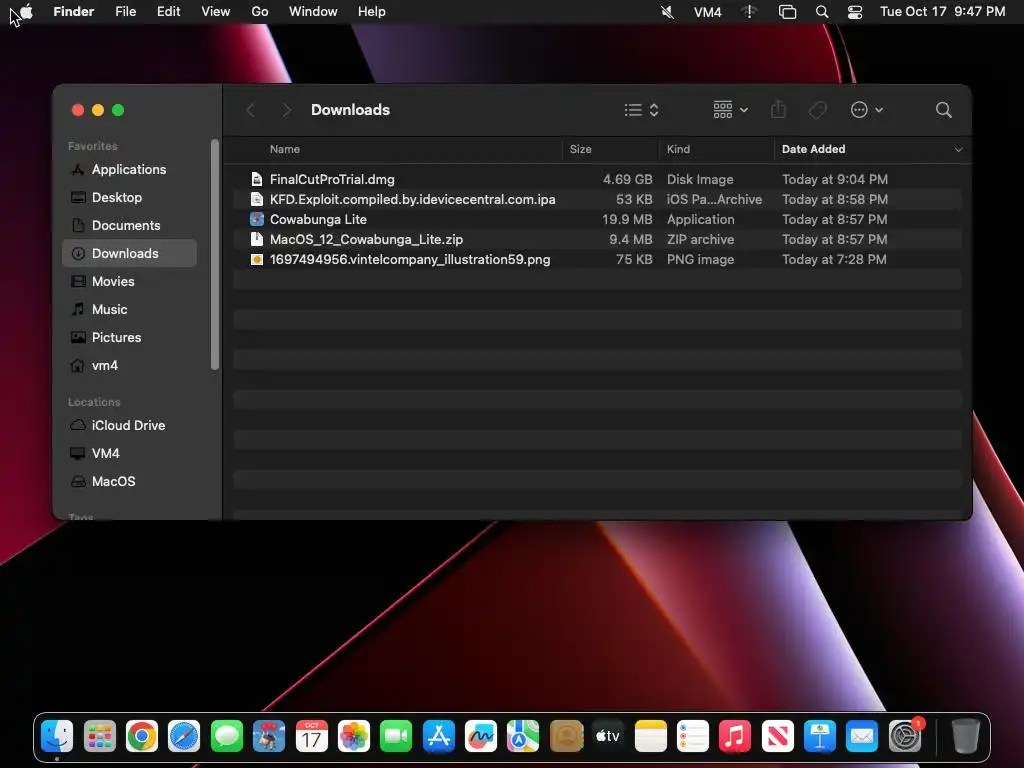1024x768 pixels.
Task: Open System Settings from the Dock
Action: [x=905, y=737]
